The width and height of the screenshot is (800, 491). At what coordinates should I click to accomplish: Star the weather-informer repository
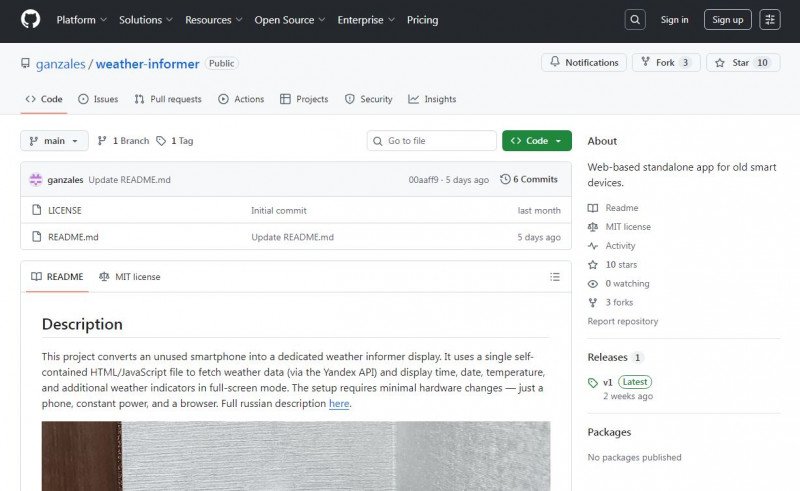coord(742,63)
